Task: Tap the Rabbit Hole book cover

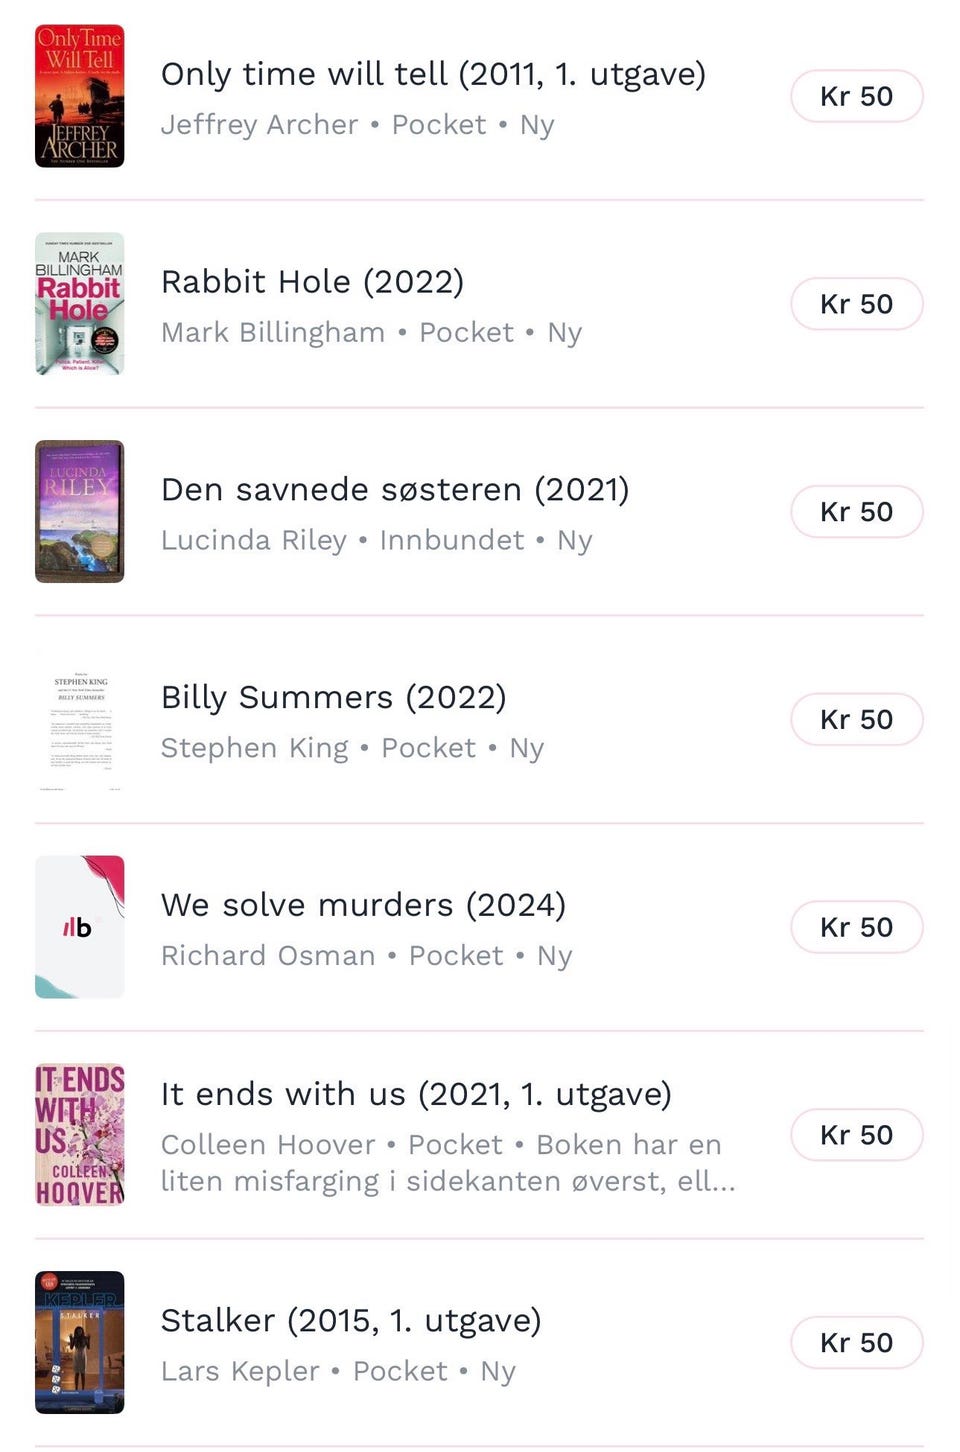Action: tap(80, 304)
